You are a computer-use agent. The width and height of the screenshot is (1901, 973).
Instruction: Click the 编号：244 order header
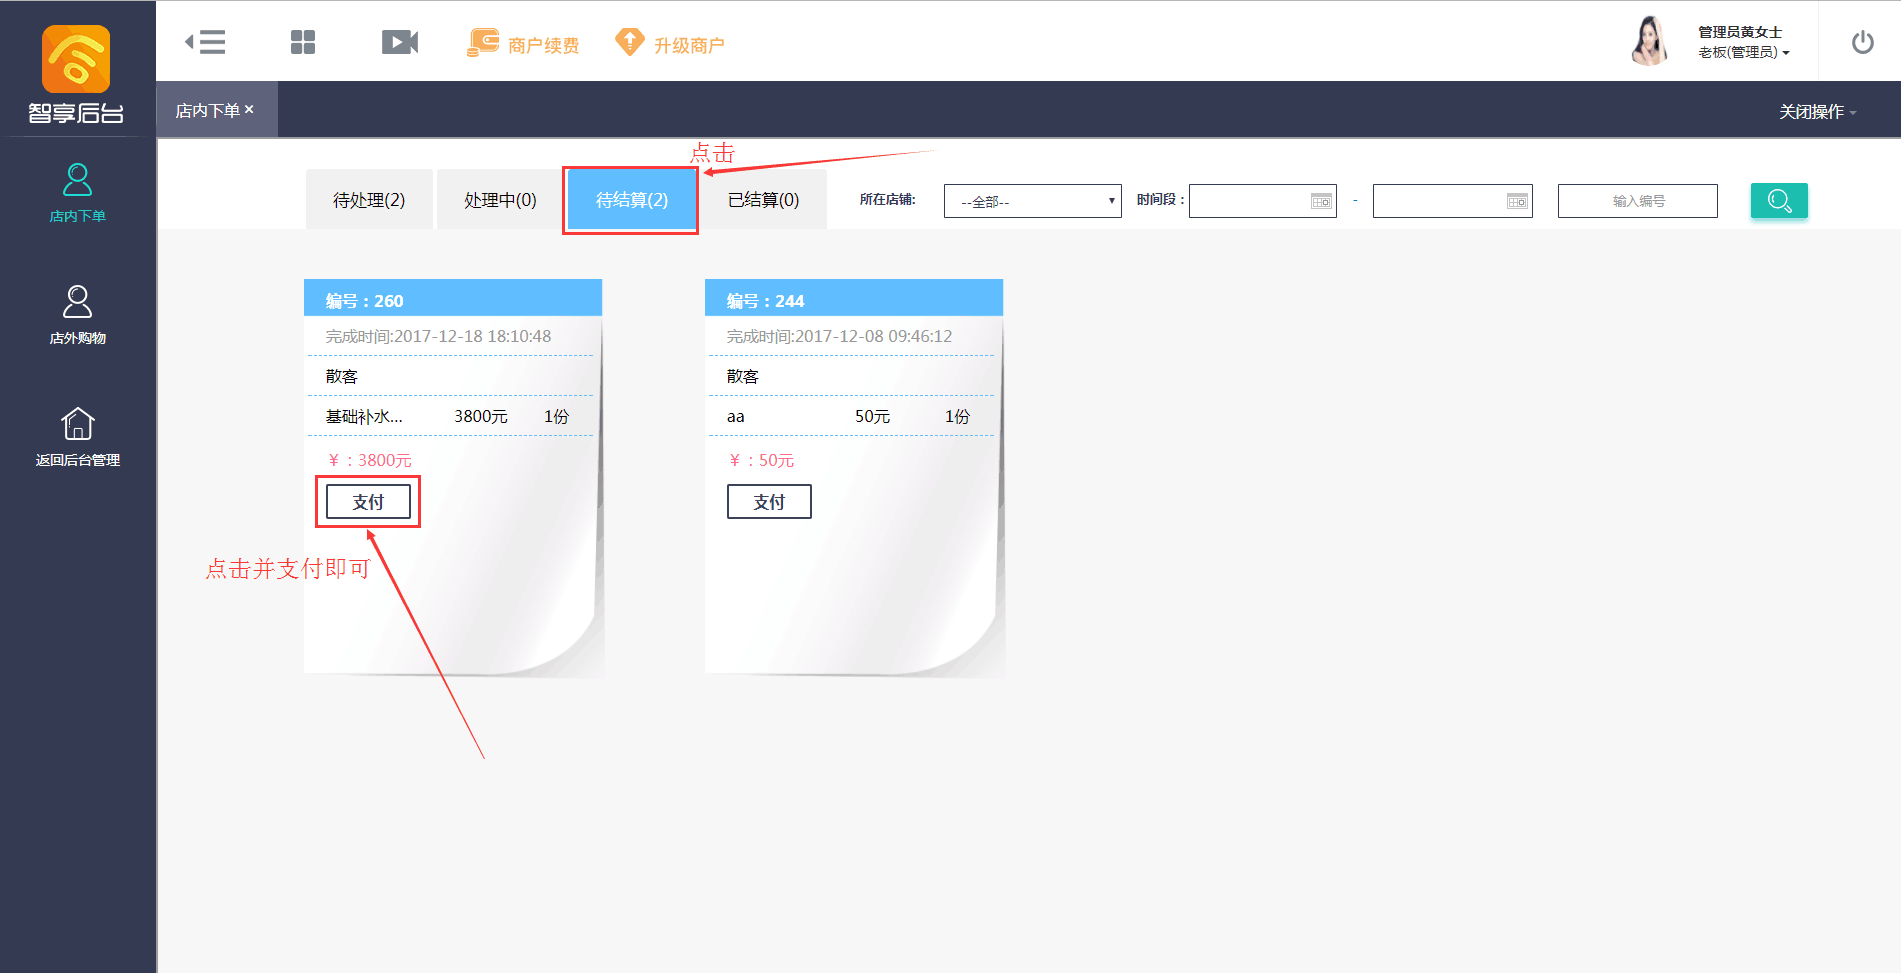(854, 298)
